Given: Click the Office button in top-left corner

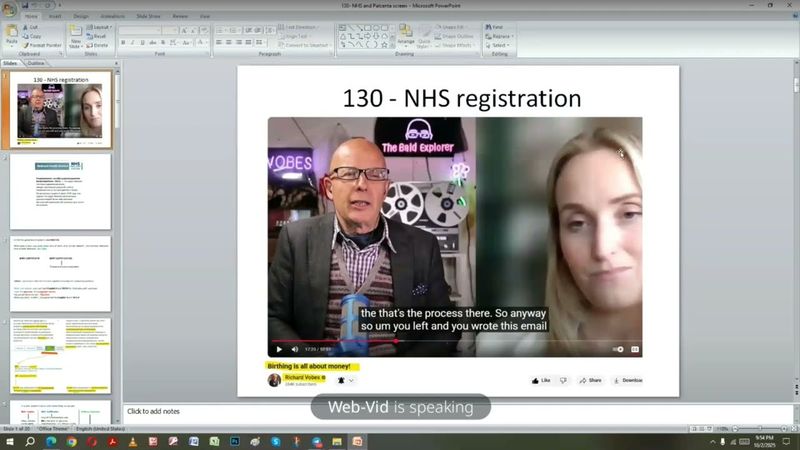Looking at the screenshot, I should [9, 8].
